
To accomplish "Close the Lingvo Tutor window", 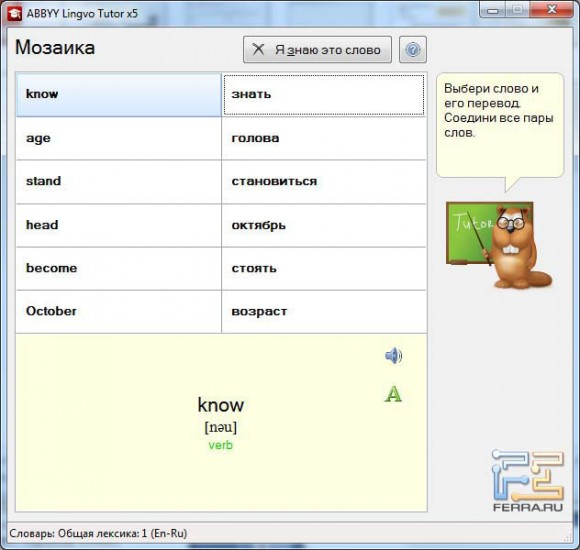I will (552, 10).
